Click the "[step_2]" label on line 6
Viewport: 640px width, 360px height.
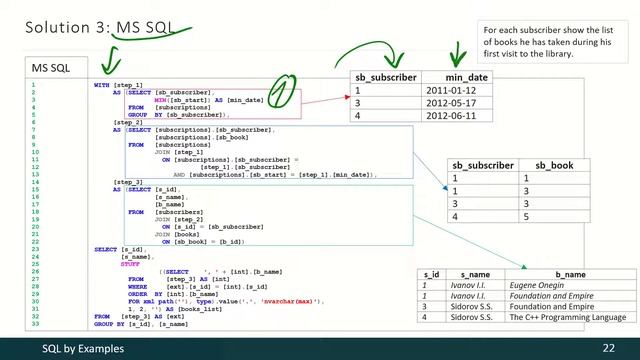[x=128, y=122]
